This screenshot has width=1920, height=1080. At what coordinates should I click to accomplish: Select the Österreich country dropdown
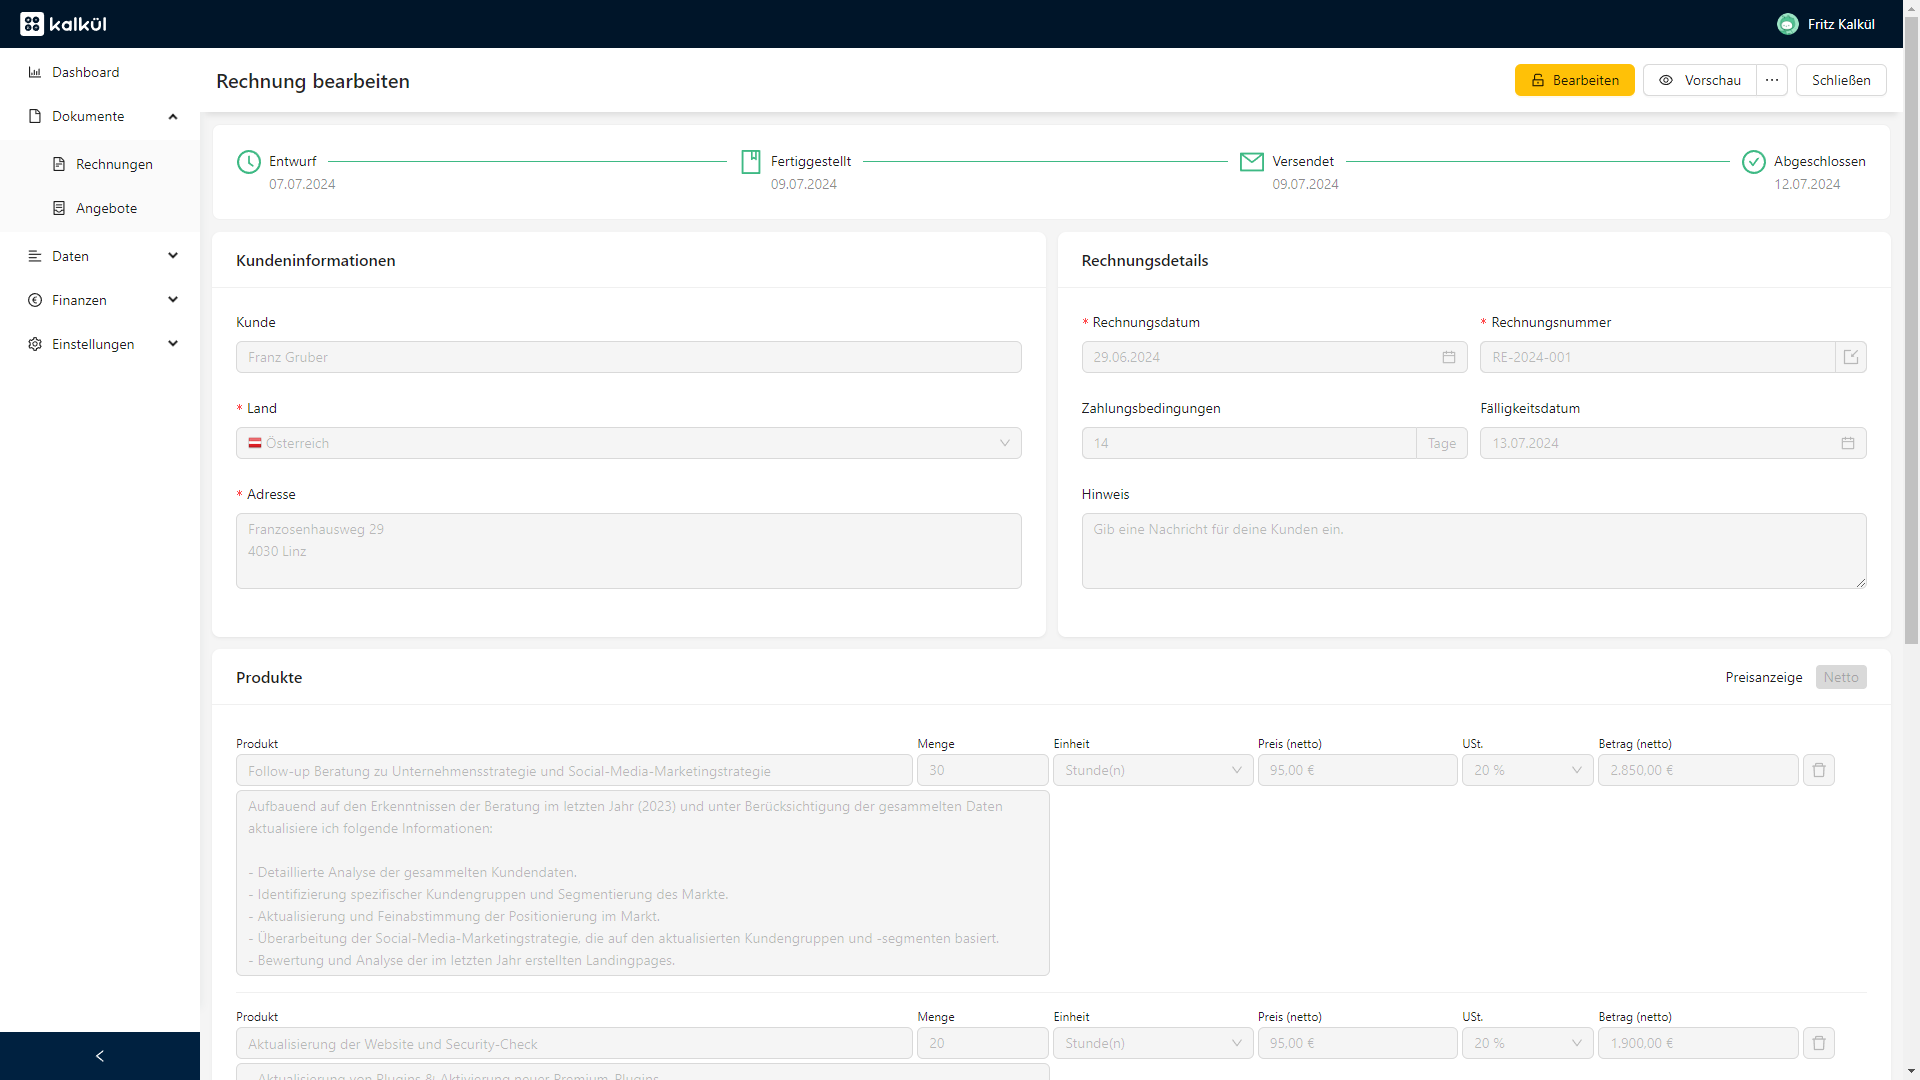629,443
